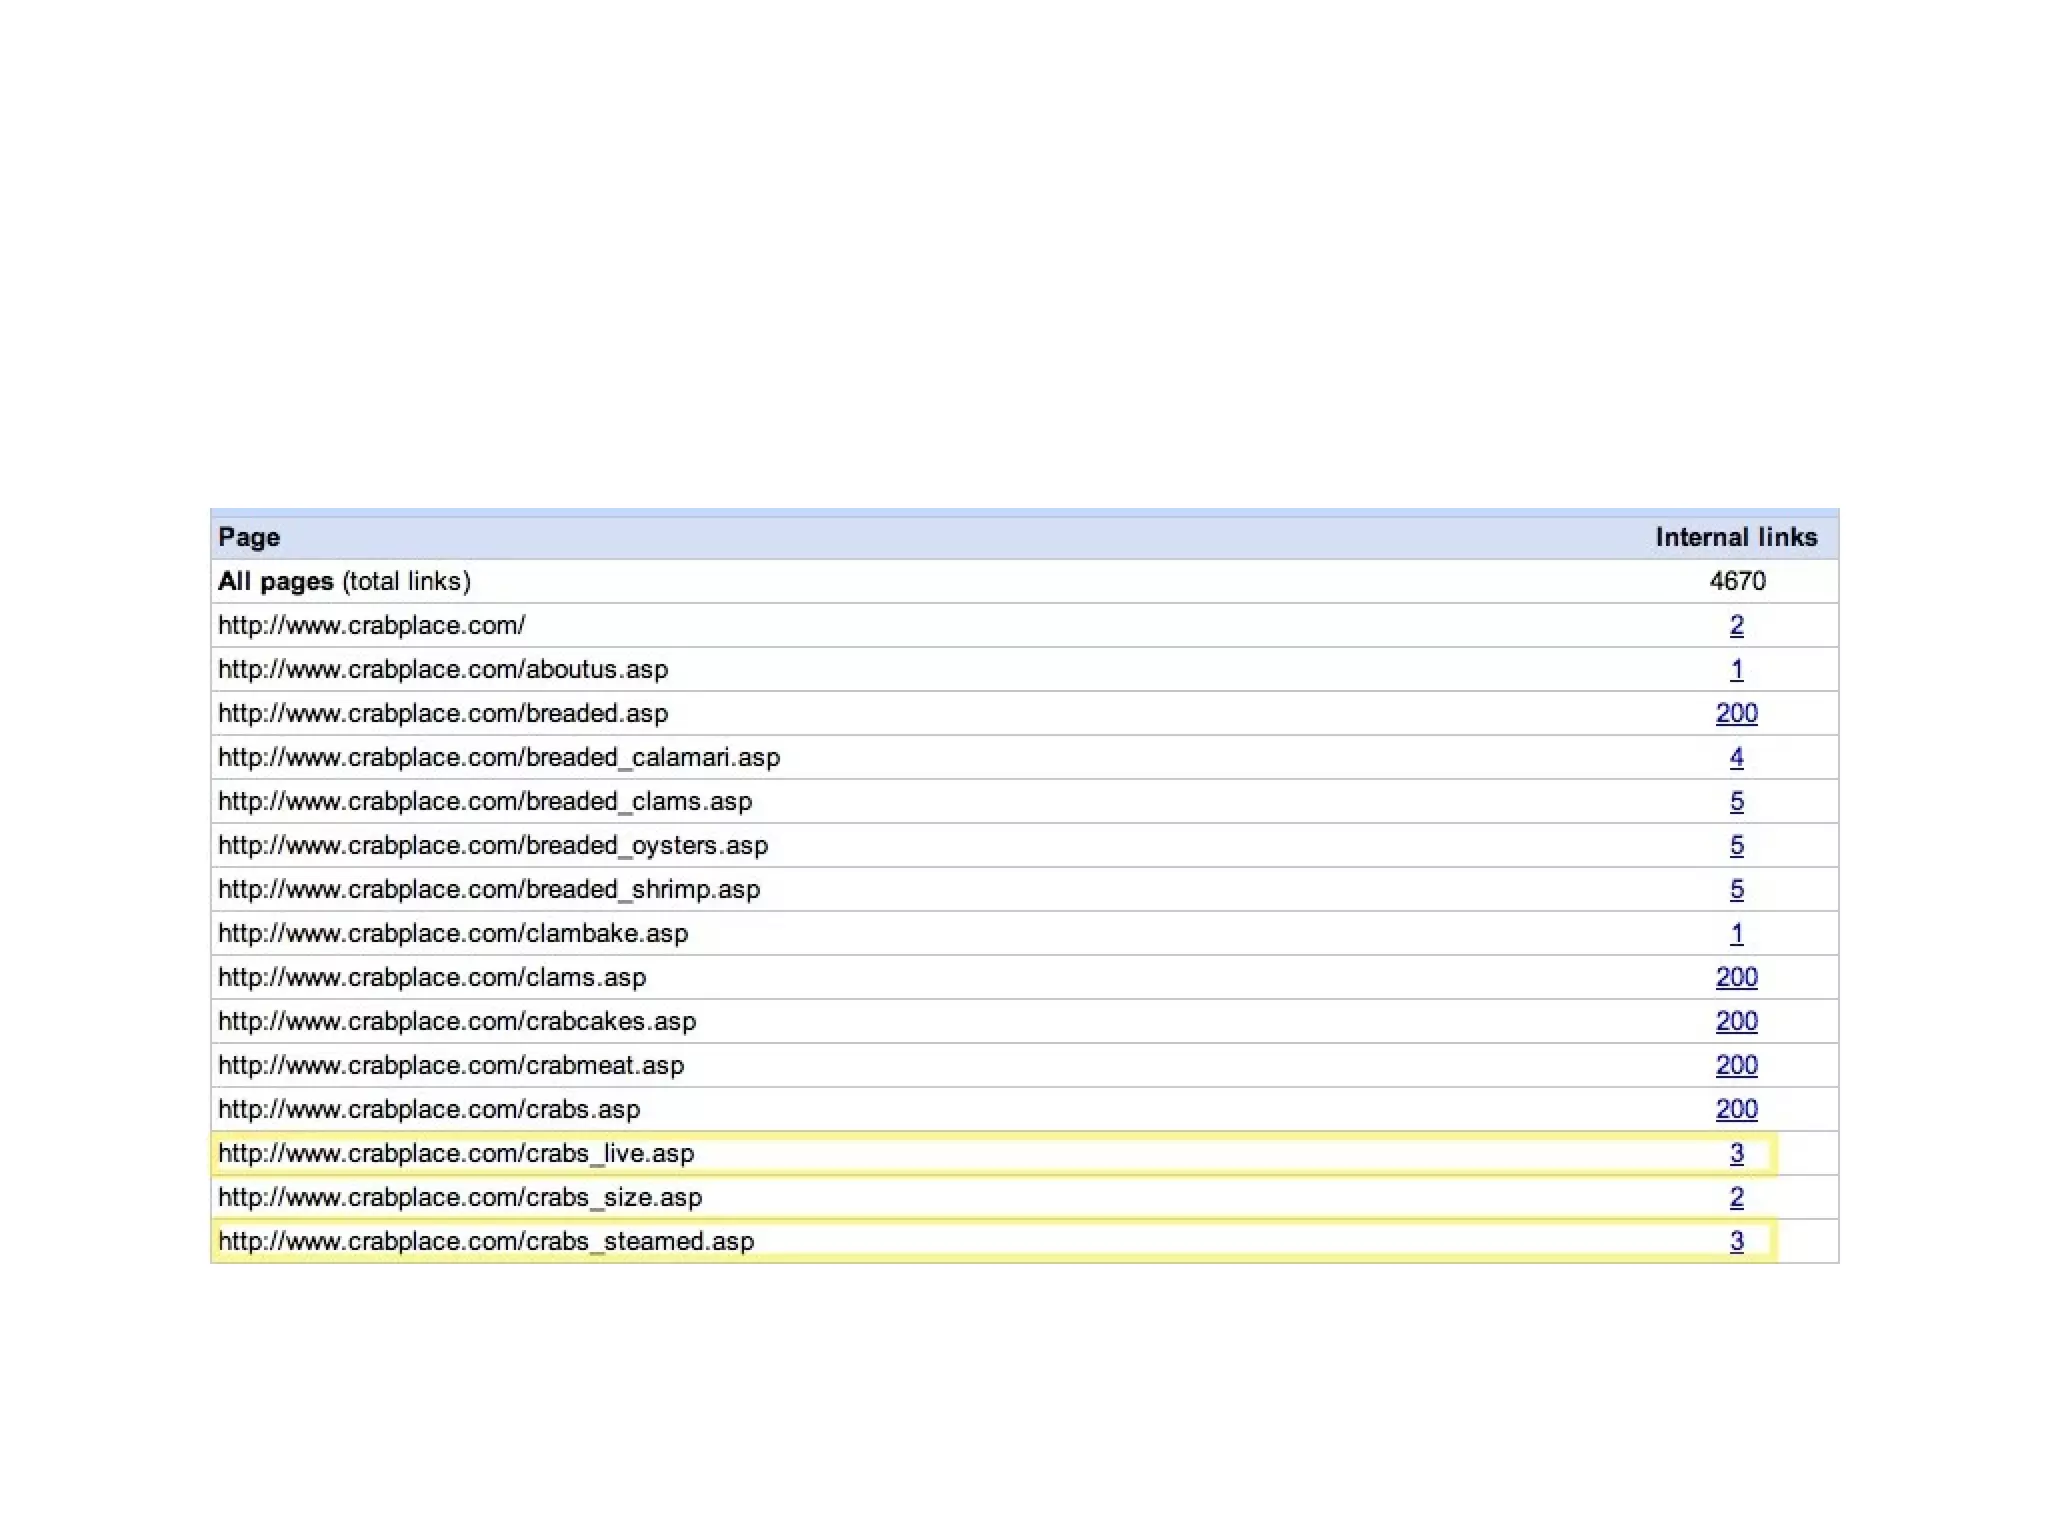
Task: Click the 200 link for clams.asp
Action: coord(1736,978)
